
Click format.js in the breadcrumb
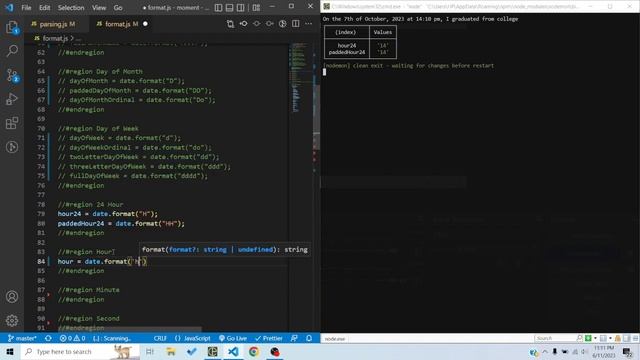pyautogui.click(x=55, y=38)
